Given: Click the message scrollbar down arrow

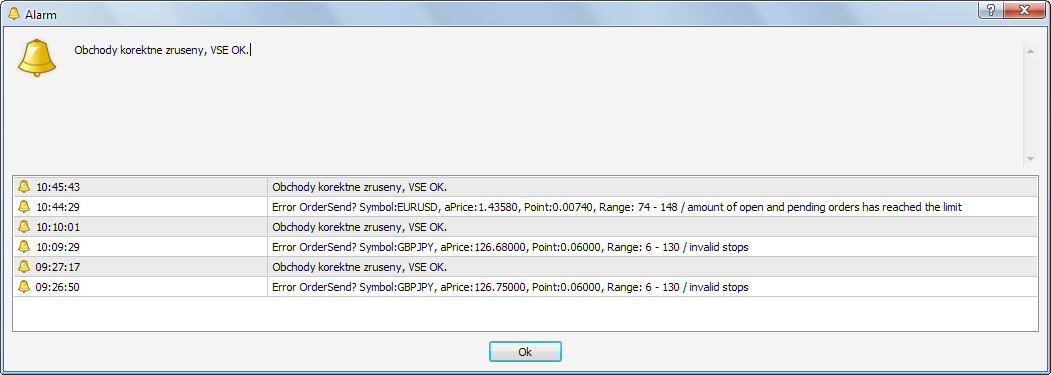Looking at the screenshot, I should coord(1030,159).
